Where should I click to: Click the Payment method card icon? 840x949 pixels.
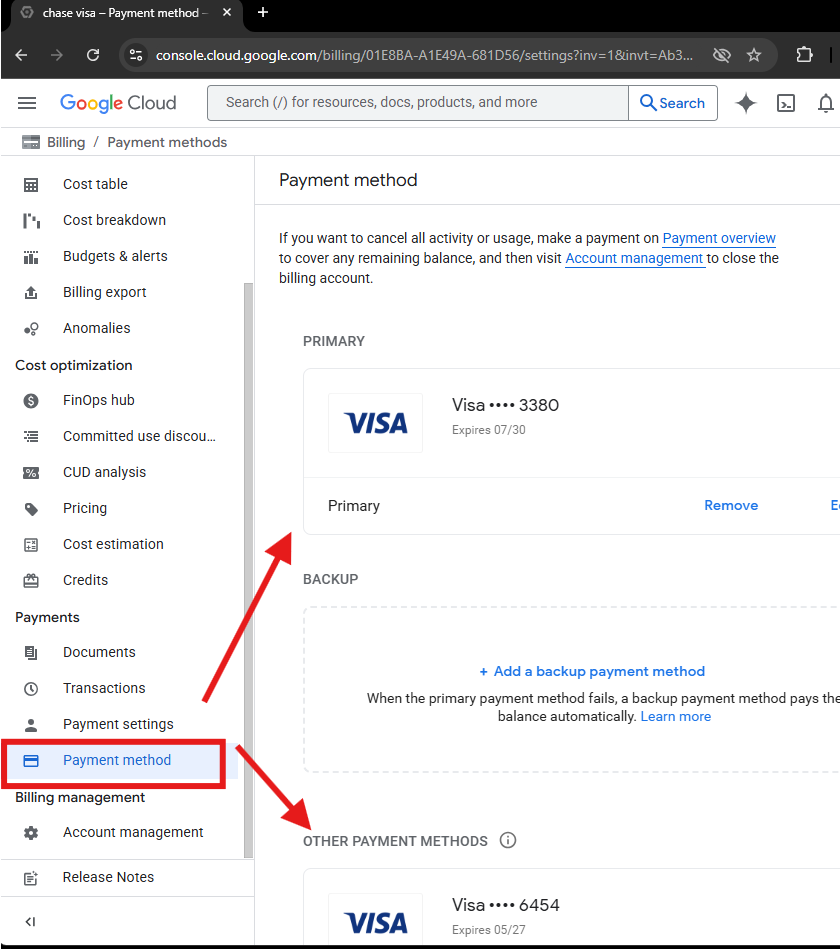31,761
